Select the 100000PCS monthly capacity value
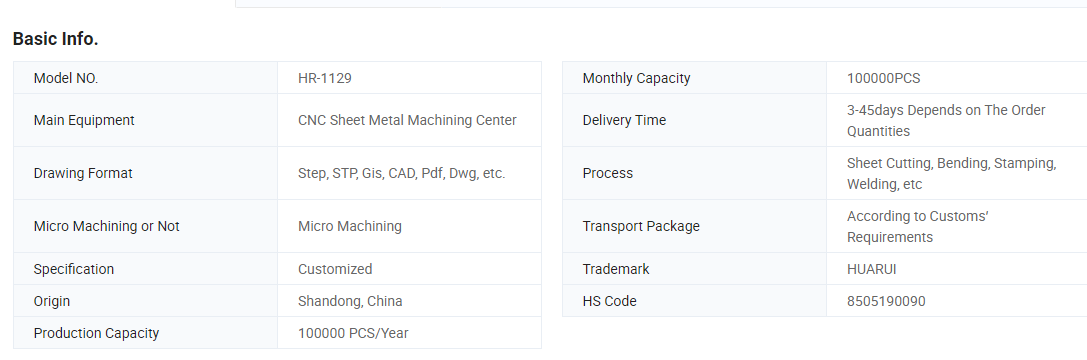Image resolution: width=1087 pixels, height=360 pixels. pyautogui.click(x=883, y=78)
